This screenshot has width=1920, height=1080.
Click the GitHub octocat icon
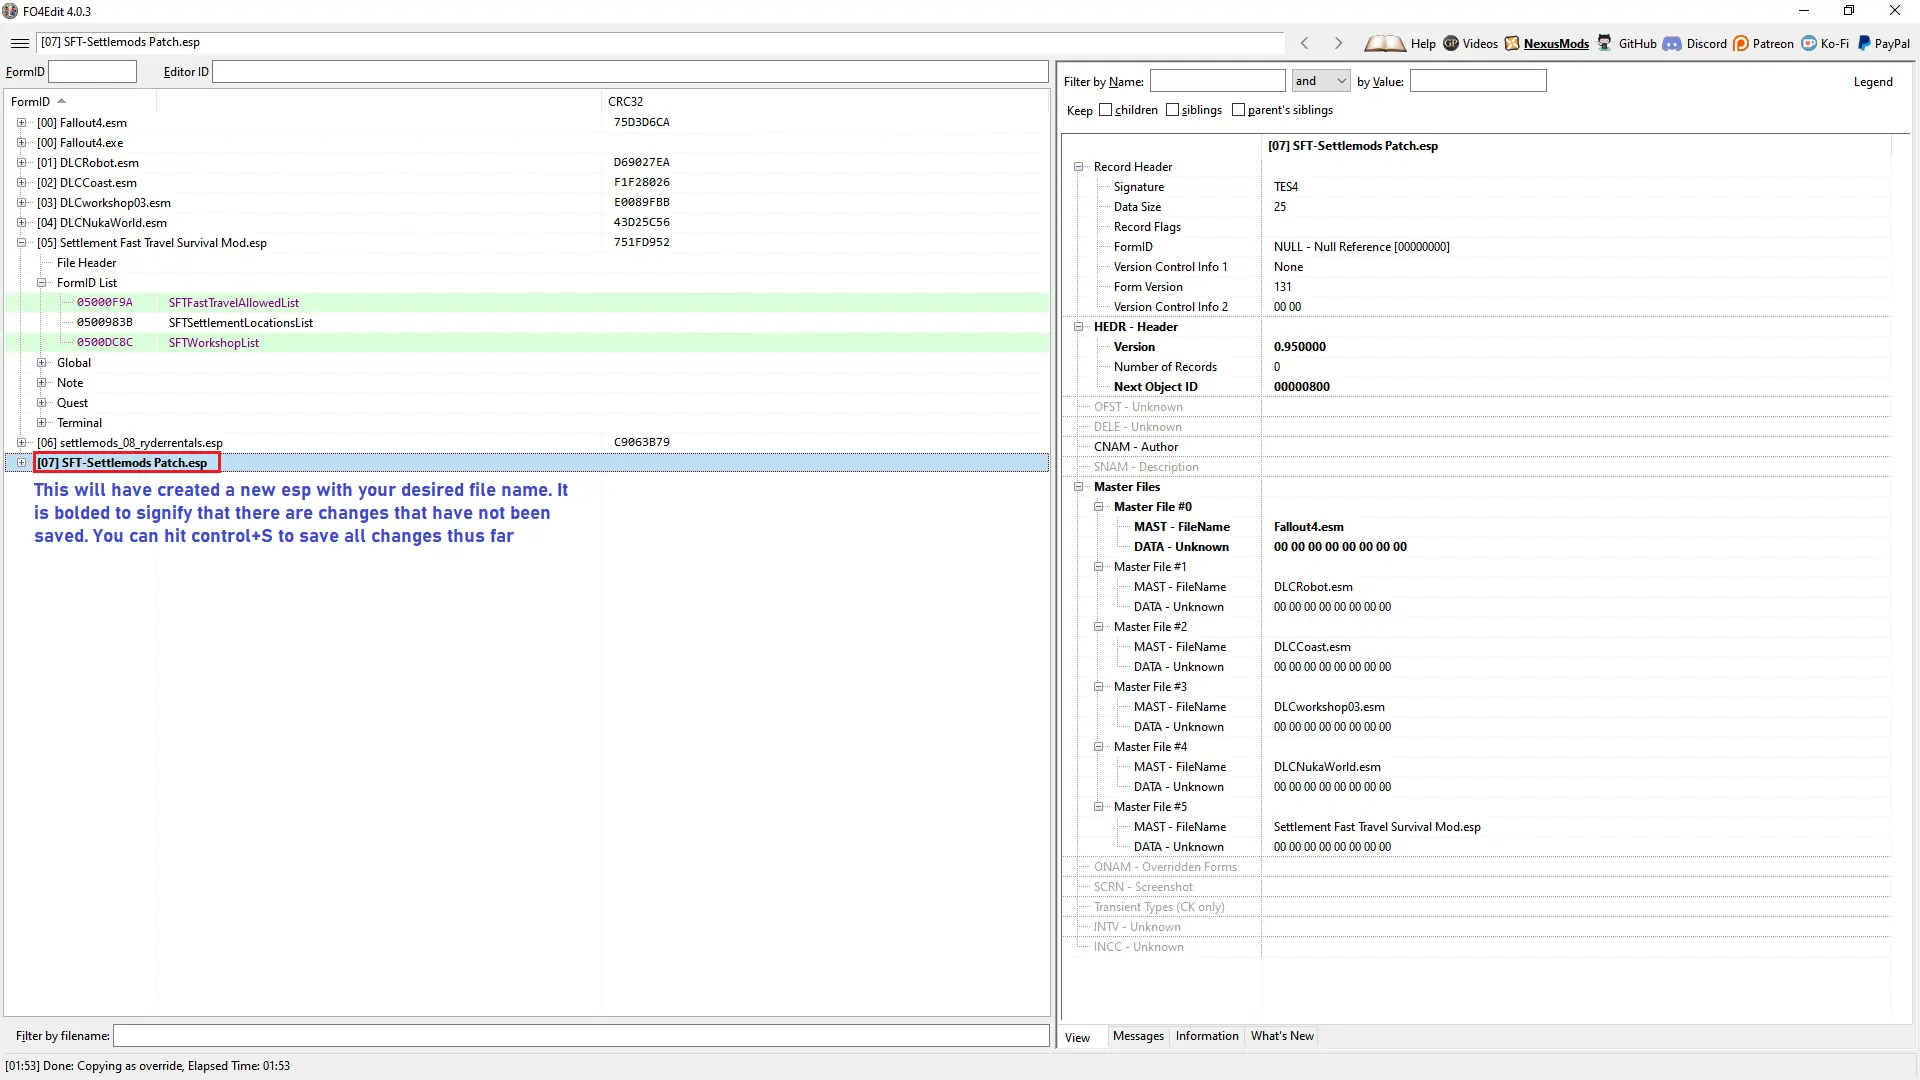[1605, 43]
